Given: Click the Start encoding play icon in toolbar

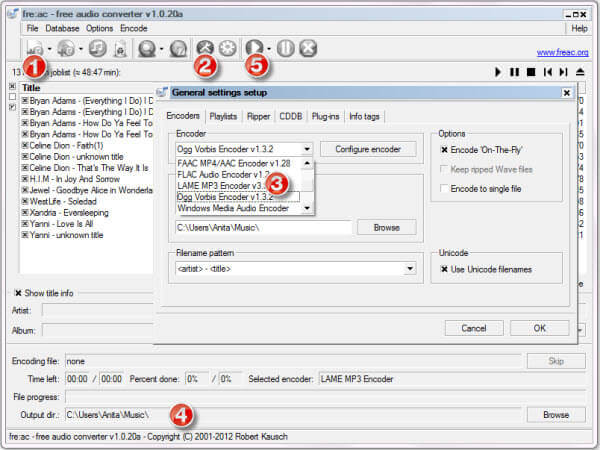Looking at the screenshot, I should click(x=256, y=48).
